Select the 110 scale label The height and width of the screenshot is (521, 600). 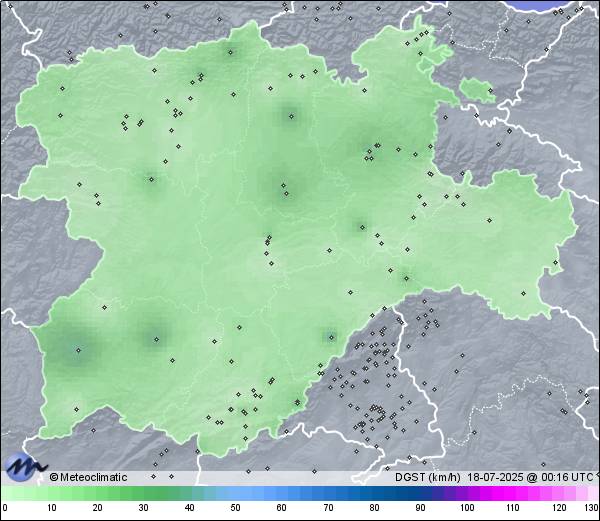click(x=513, y=508)
